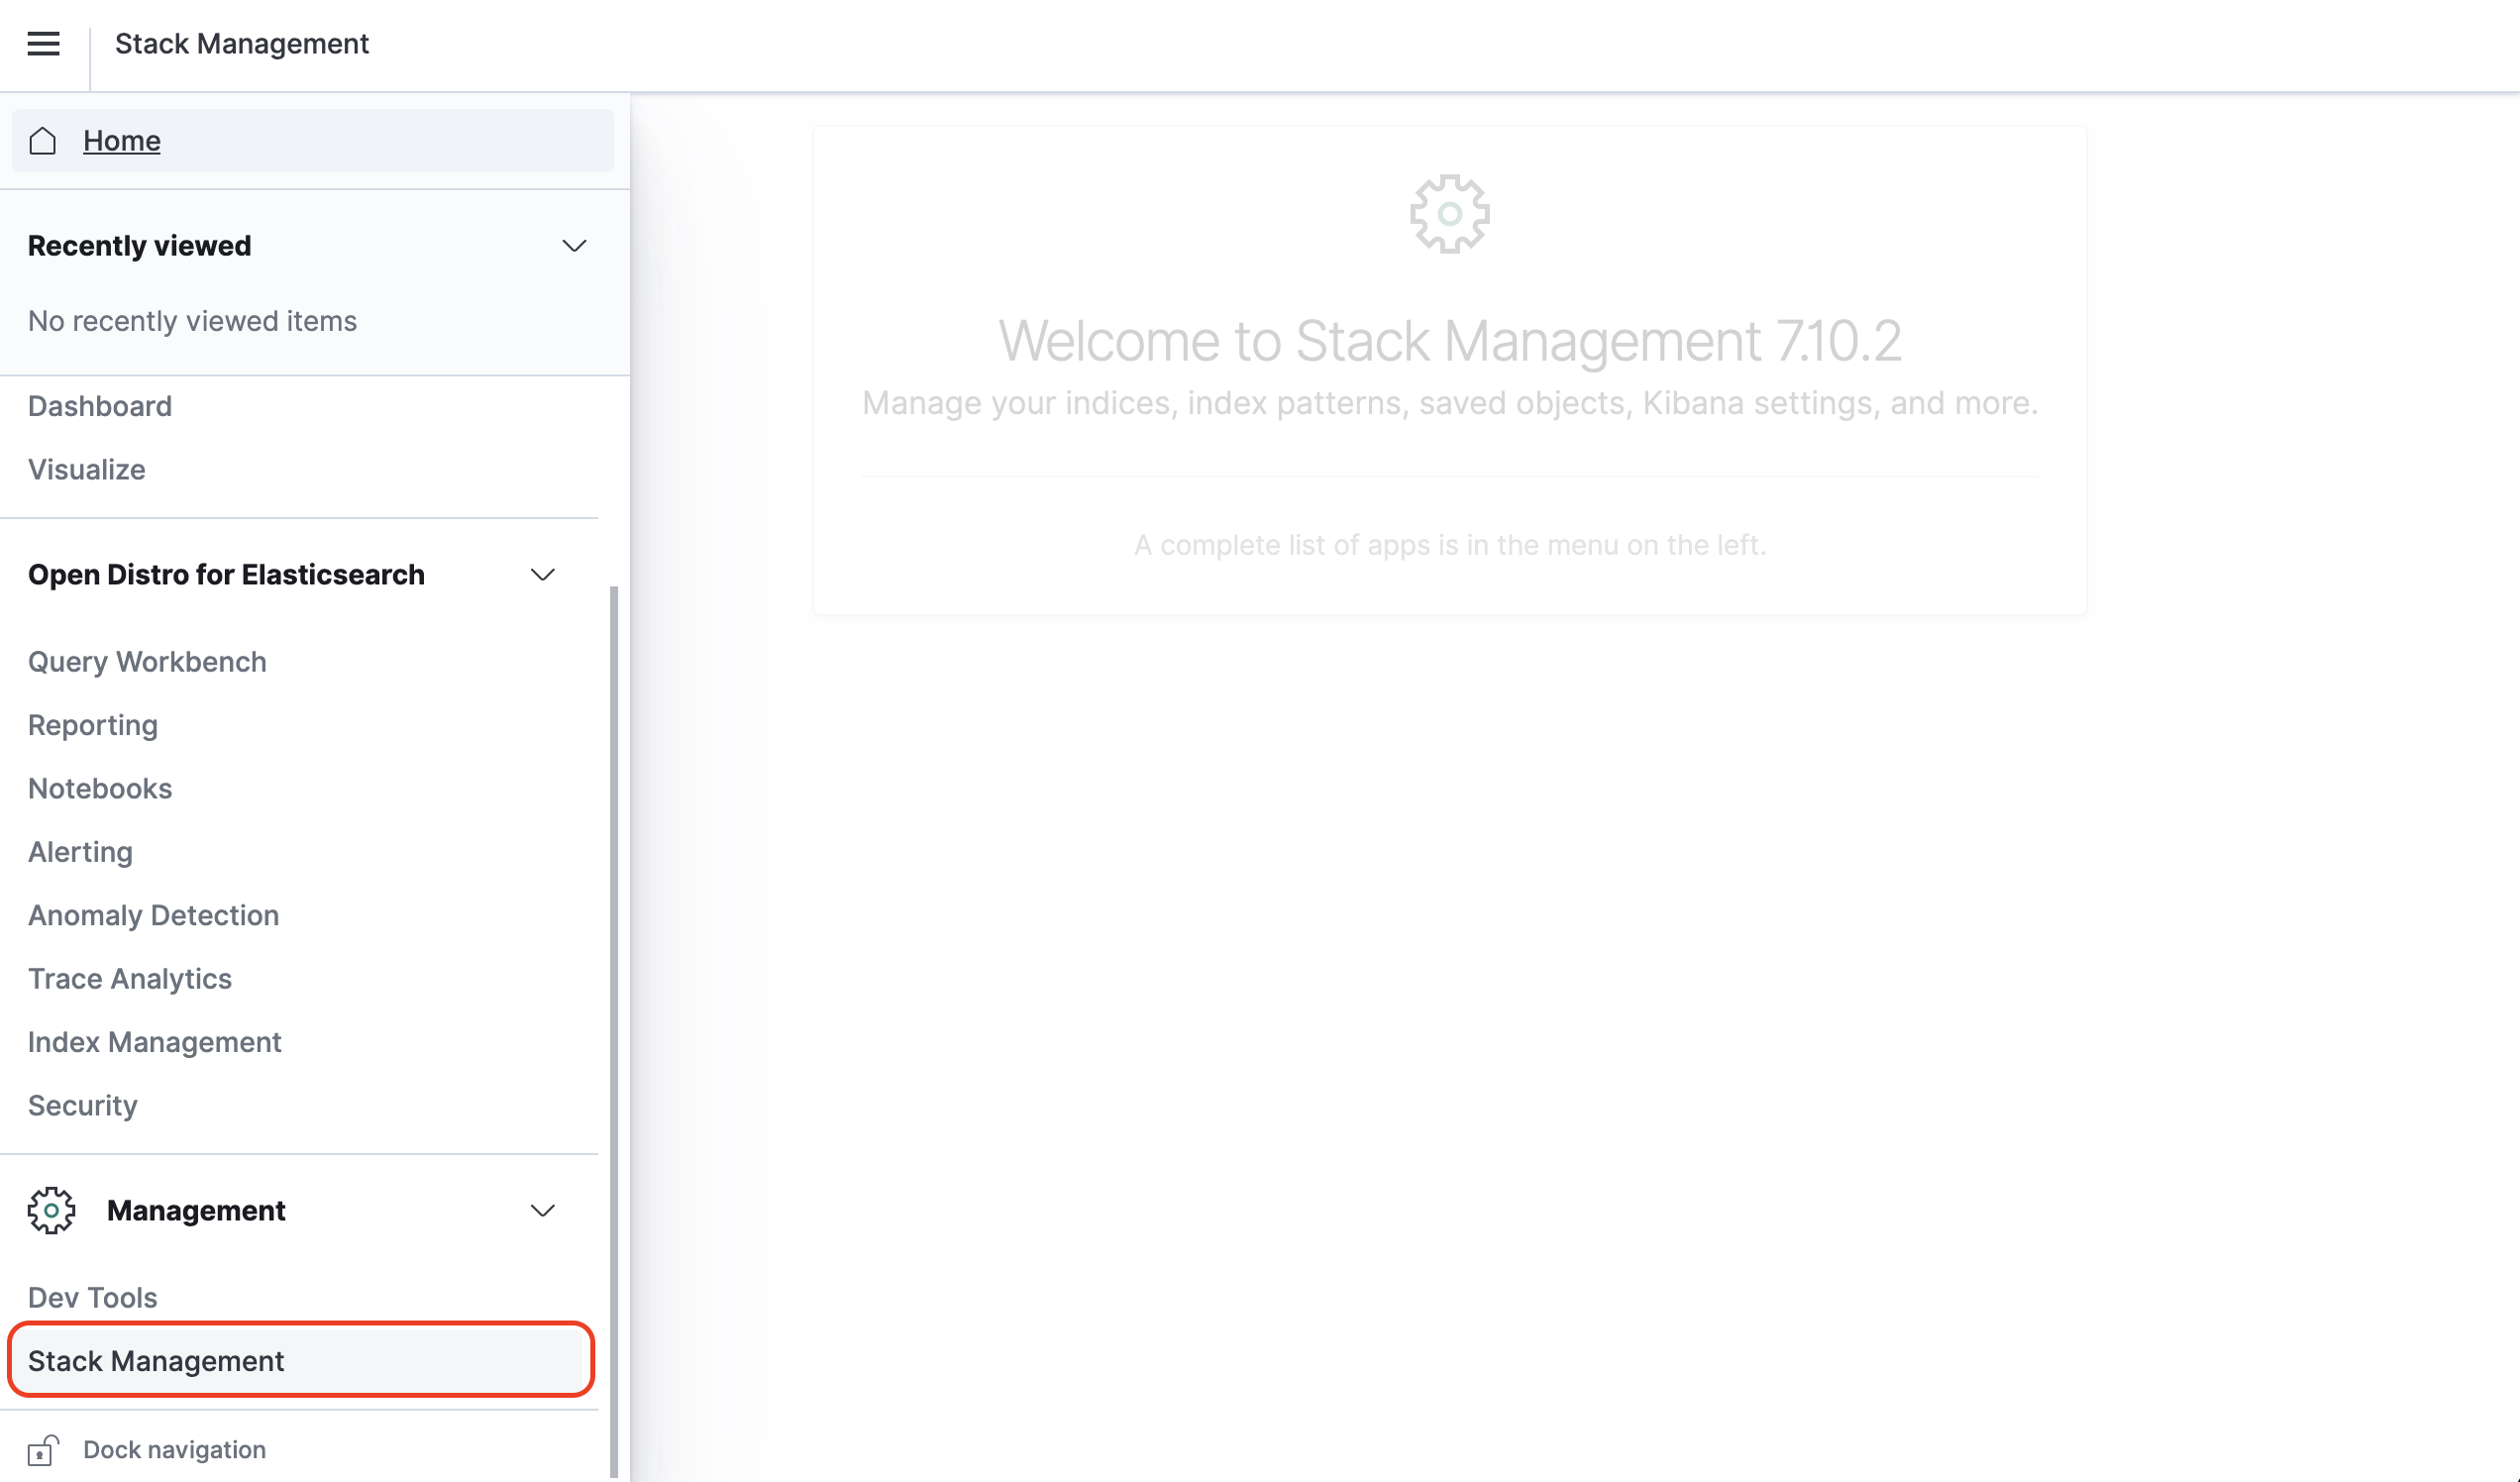Image resolution: width=2520 pixels, height=1482 pixels.
Task: Click the large gear icon on welcome card
Action: [1449, 214]
